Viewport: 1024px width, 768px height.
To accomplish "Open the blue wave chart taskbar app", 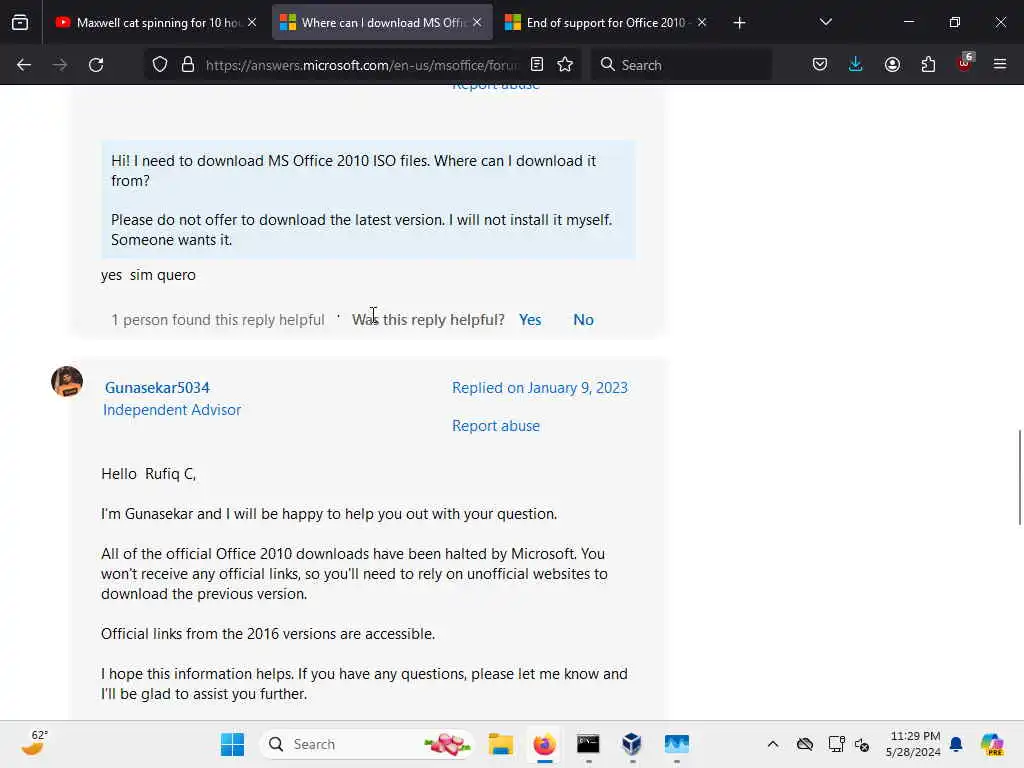I will [677, 744].
